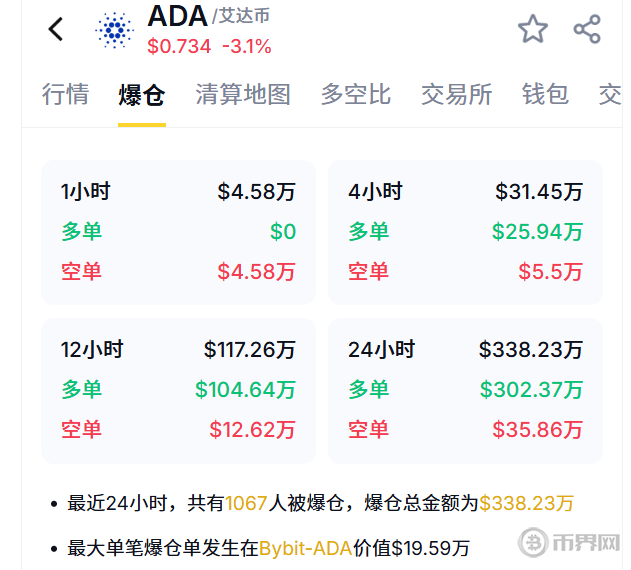The image size is (631, 570).
Task: Select the 爆仓 tab
Action: pyautogui.click(x=142, y=95)
